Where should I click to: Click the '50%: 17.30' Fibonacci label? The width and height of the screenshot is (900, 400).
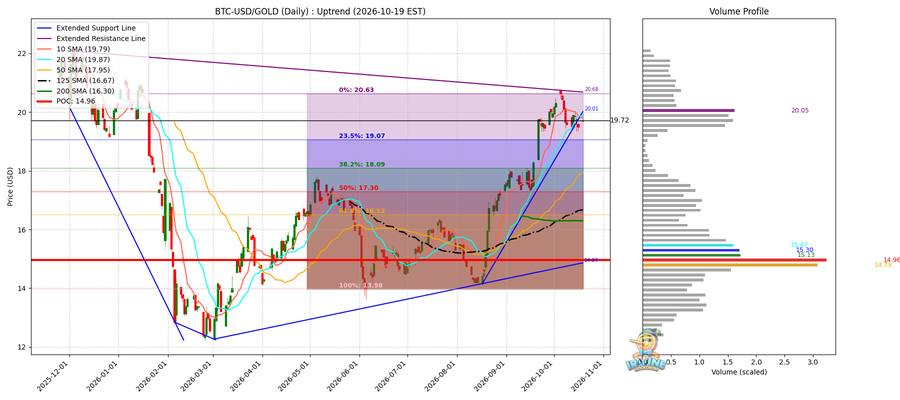click(x=358, y=188)
